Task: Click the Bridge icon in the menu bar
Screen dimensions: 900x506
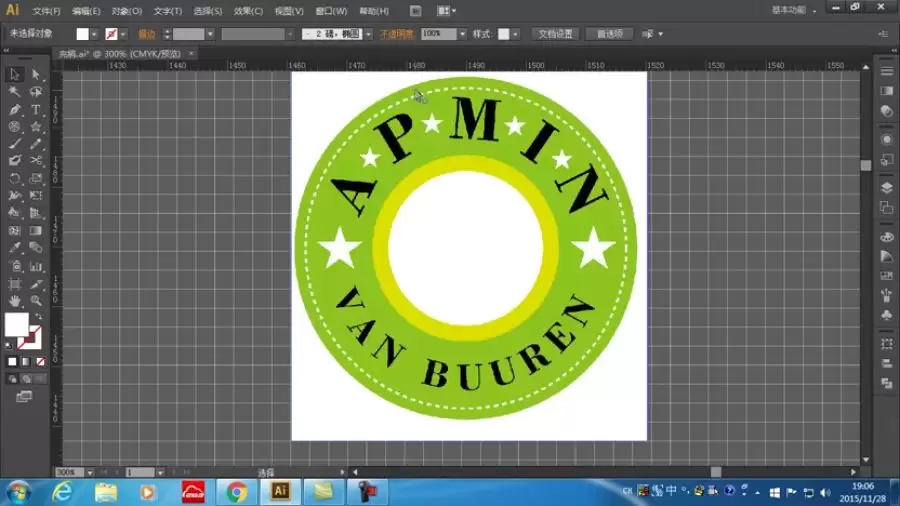Action: (416, 11)
